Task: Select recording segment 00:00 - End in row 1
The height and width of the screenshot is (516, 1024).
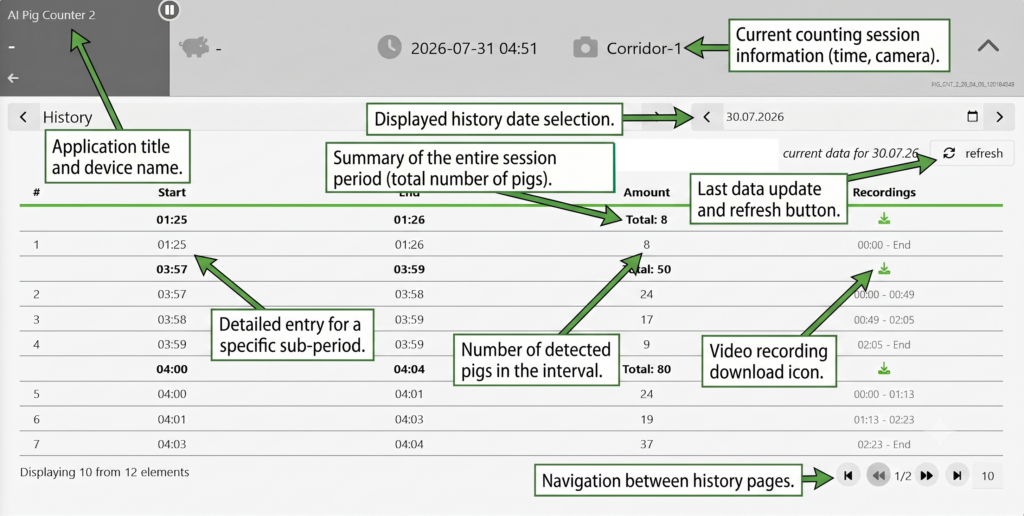Action: [884, 244]
